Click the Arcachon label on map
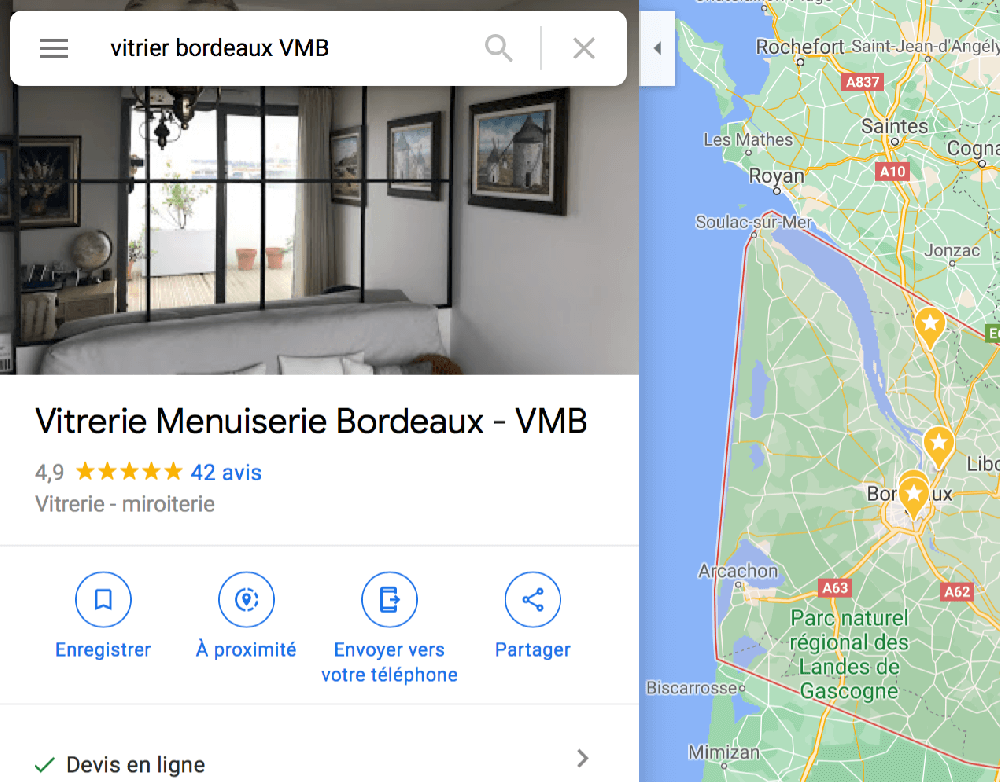1000x782 pixels. 738,570
